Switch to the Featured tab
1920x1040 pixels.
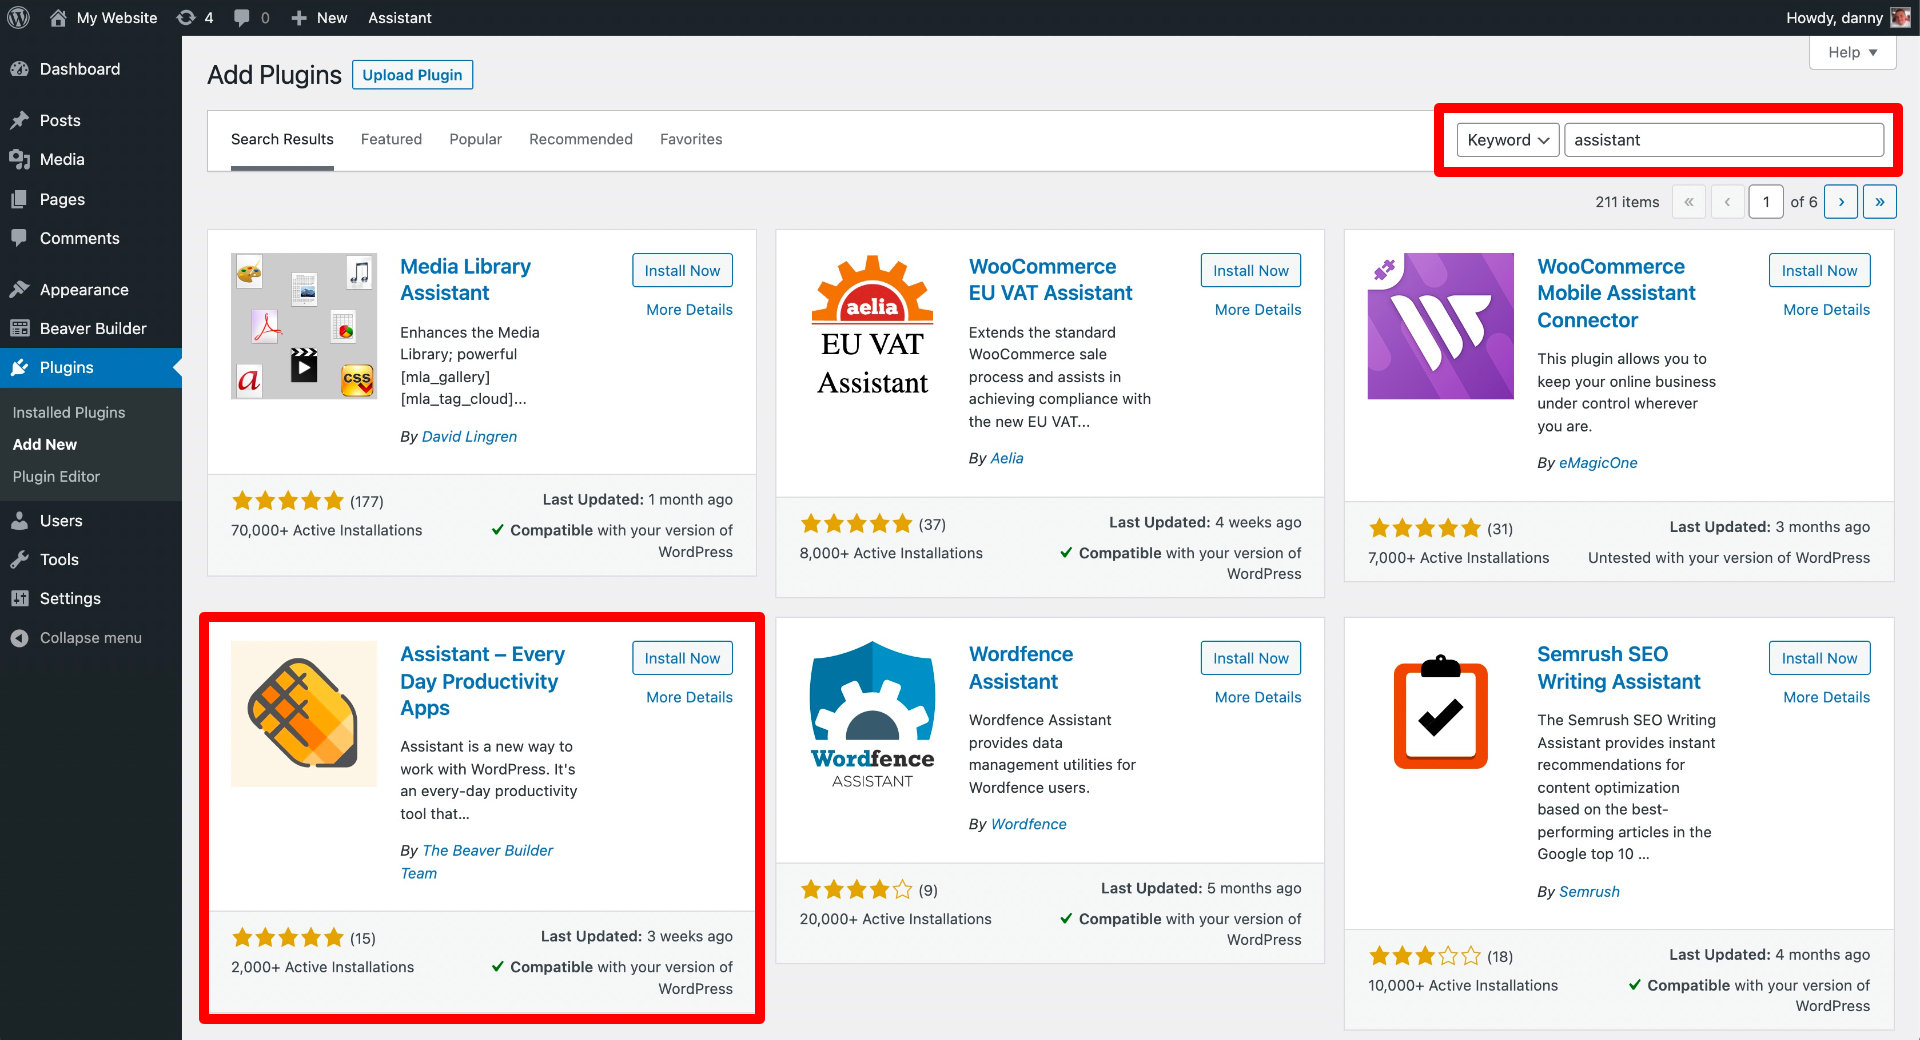tap(391, 139)
